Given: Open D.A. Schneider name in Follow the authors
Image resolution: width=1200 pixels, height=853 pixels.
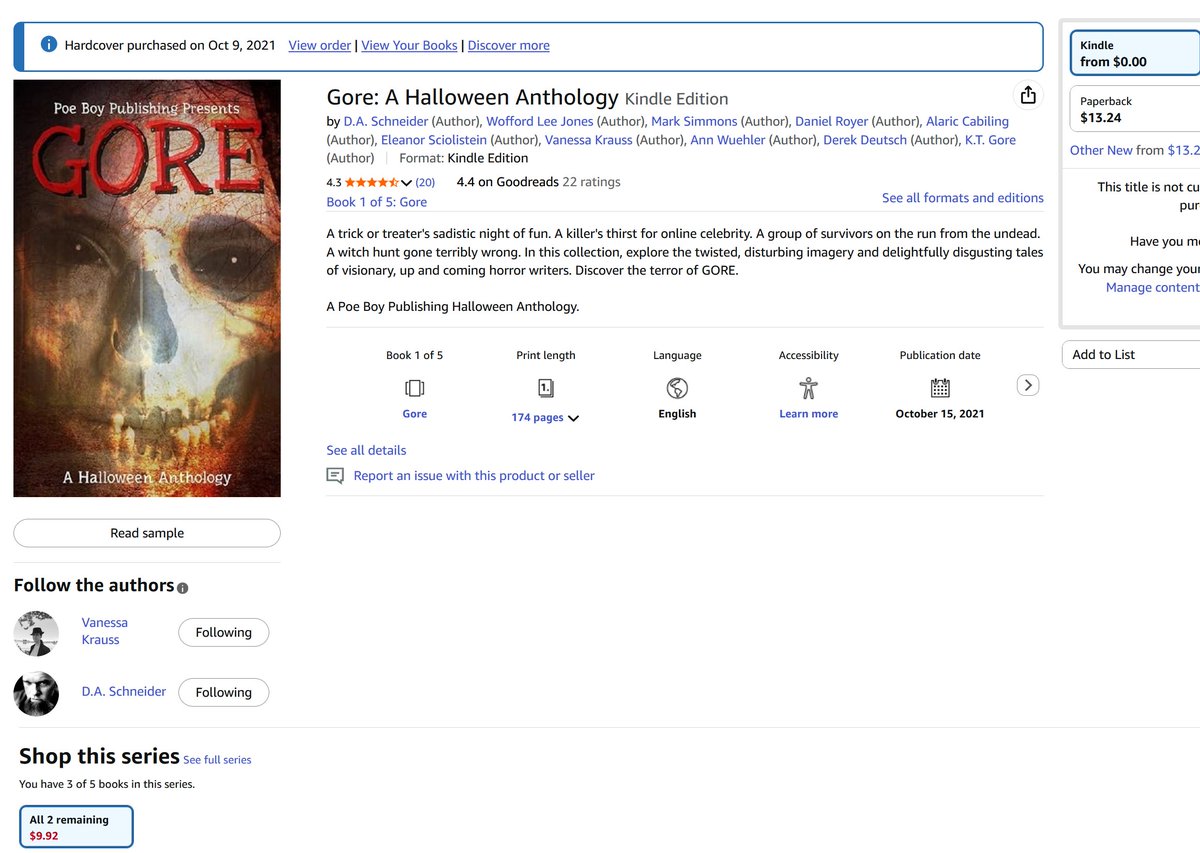Looking at the screenshot, I should tap(123, 691).
